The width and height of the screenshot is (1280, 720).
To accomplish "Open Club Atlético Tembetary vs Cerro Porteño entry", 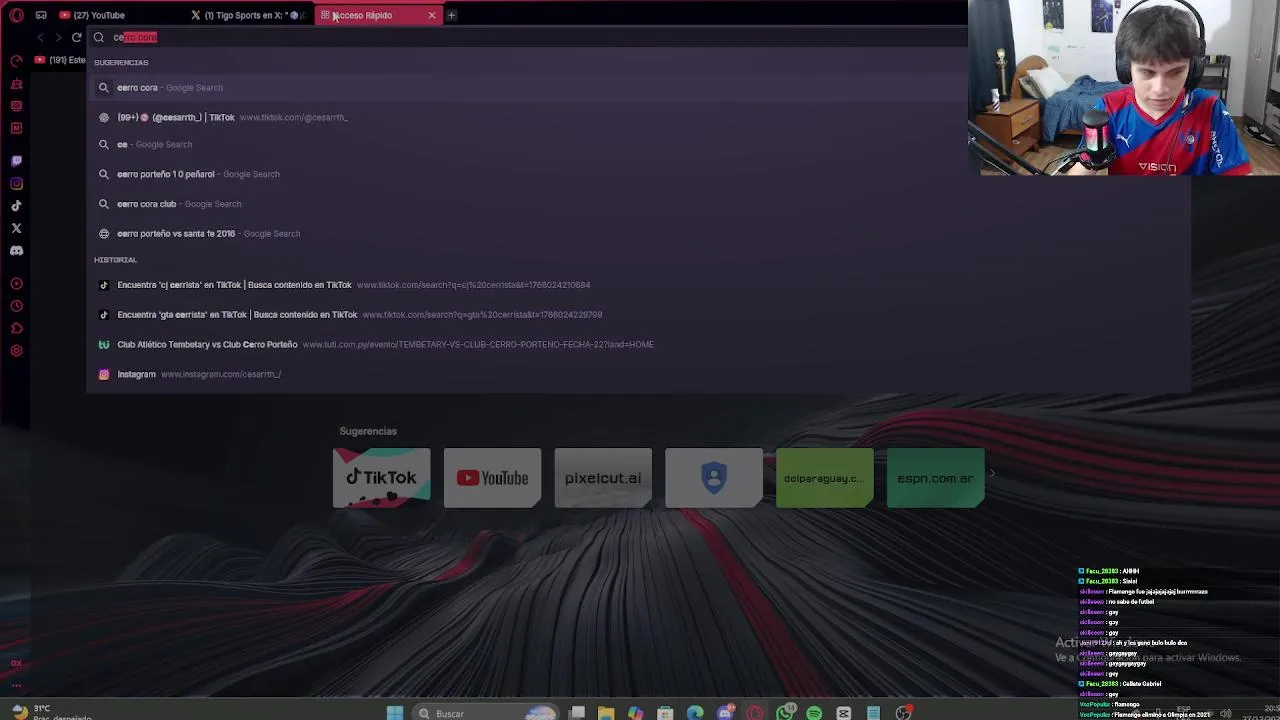I will [x=640, y=344].
